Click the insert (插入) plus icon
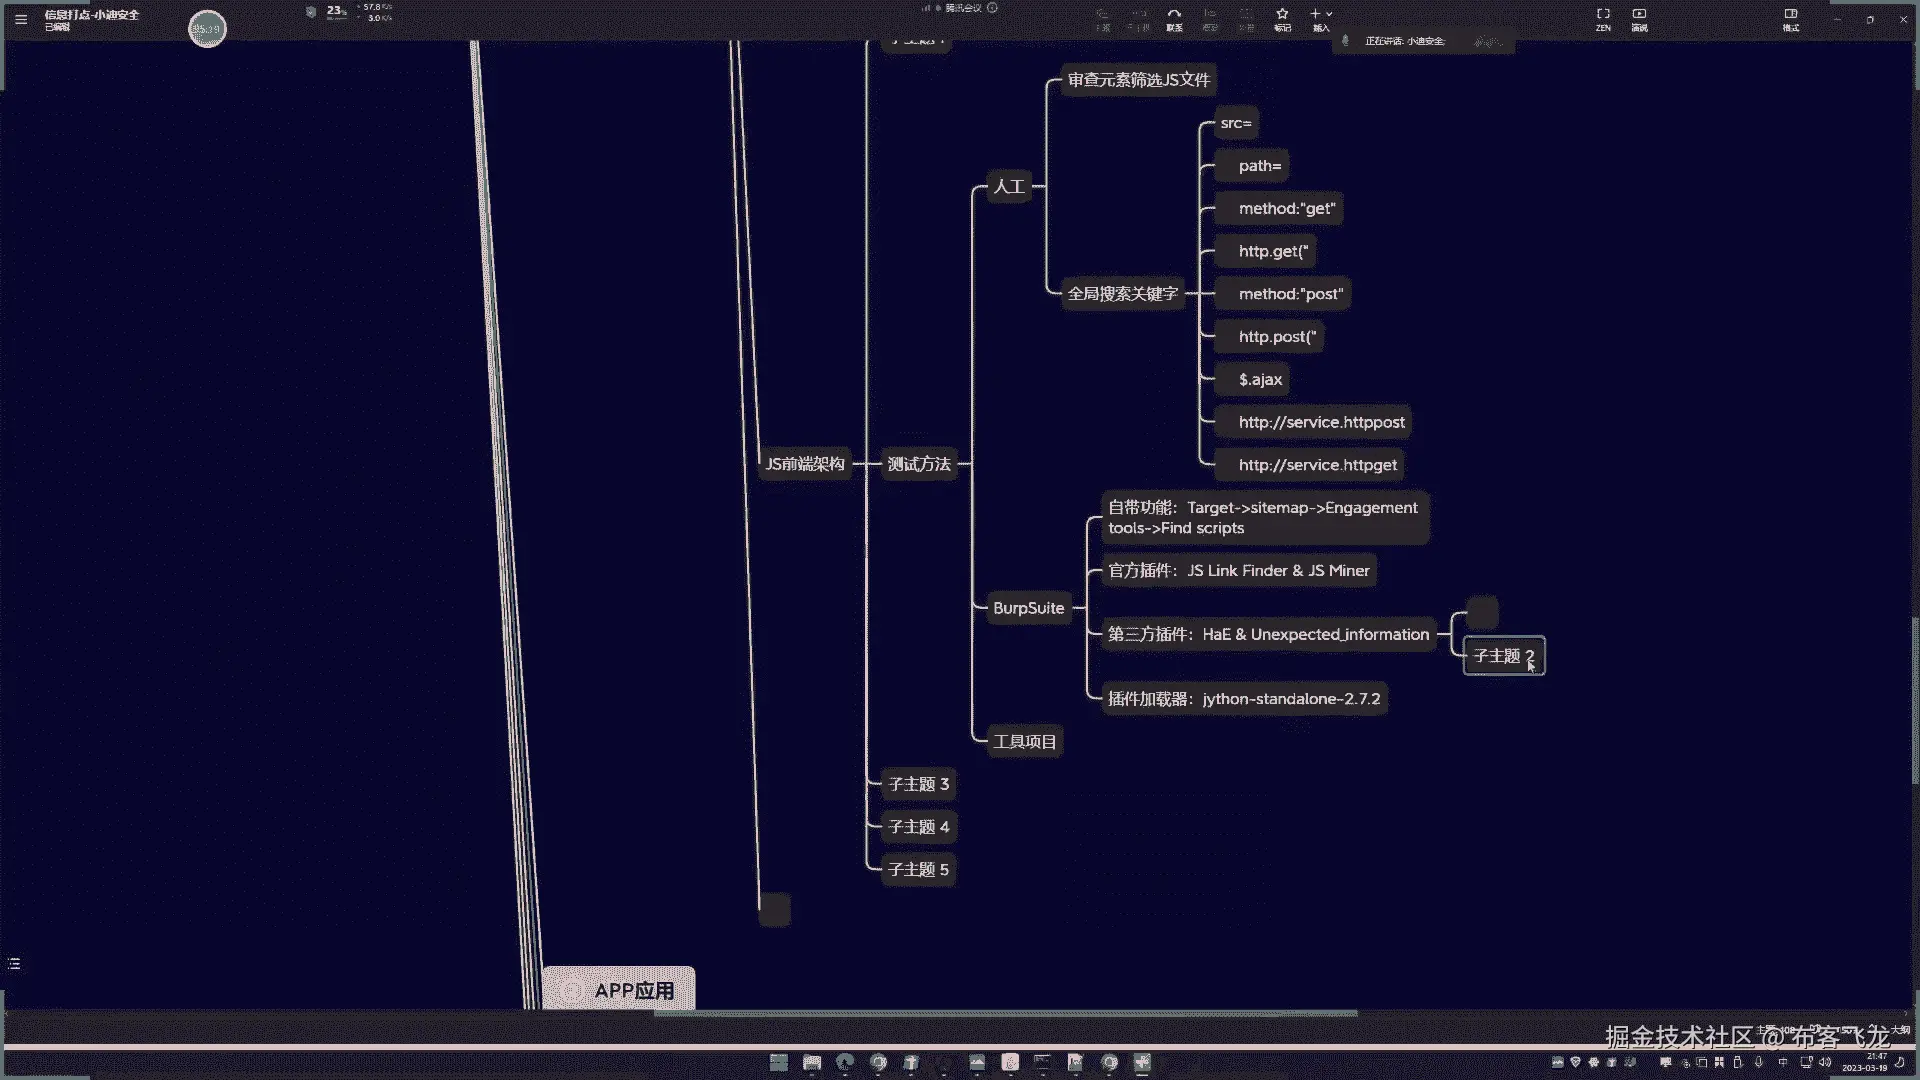The image size is (1920, 1080). (1315, 15)
